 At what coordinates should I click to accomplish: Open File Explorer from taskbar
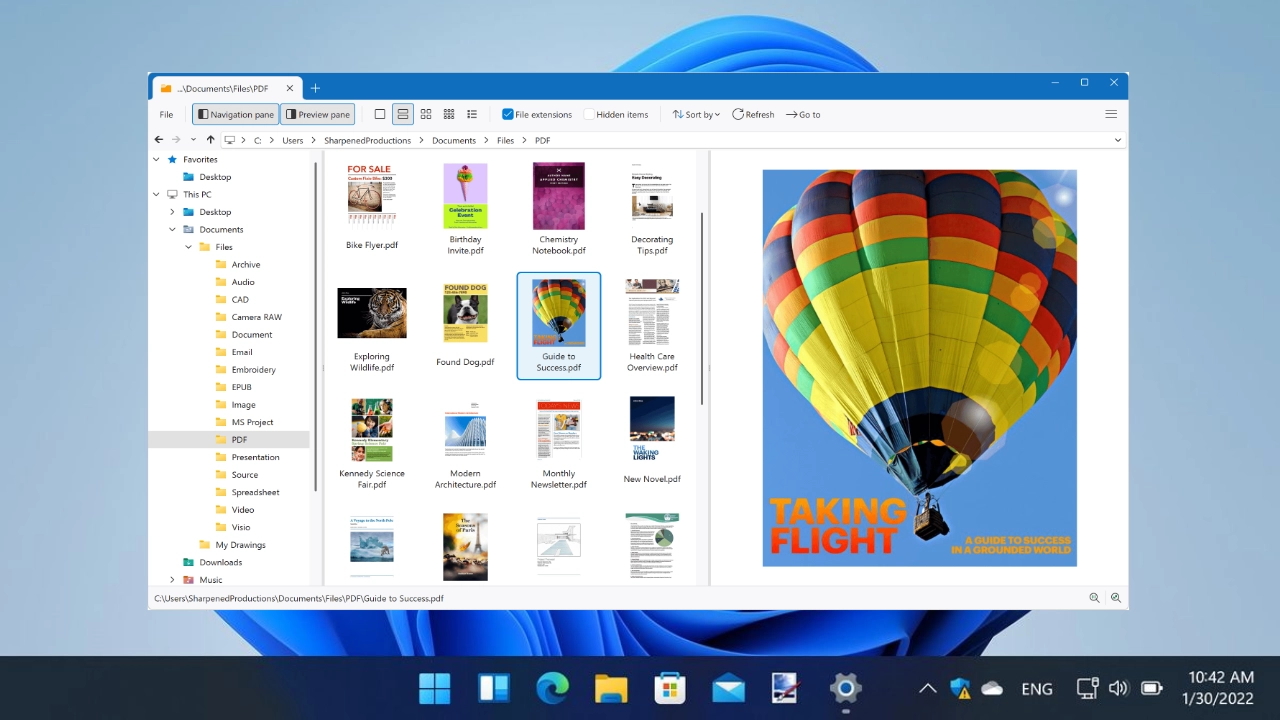[x=611, y=688]
